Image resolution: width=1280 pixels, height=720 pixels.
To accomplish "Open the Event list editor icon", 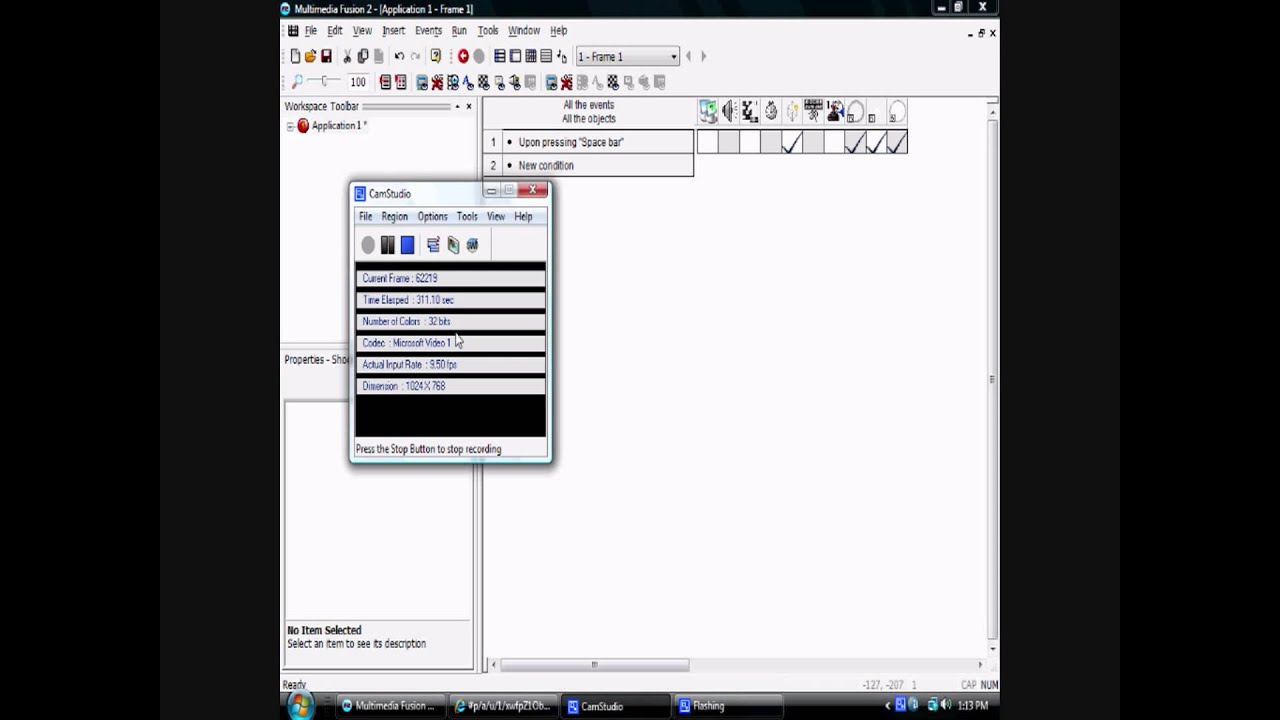I will click(x=546, y=57).
